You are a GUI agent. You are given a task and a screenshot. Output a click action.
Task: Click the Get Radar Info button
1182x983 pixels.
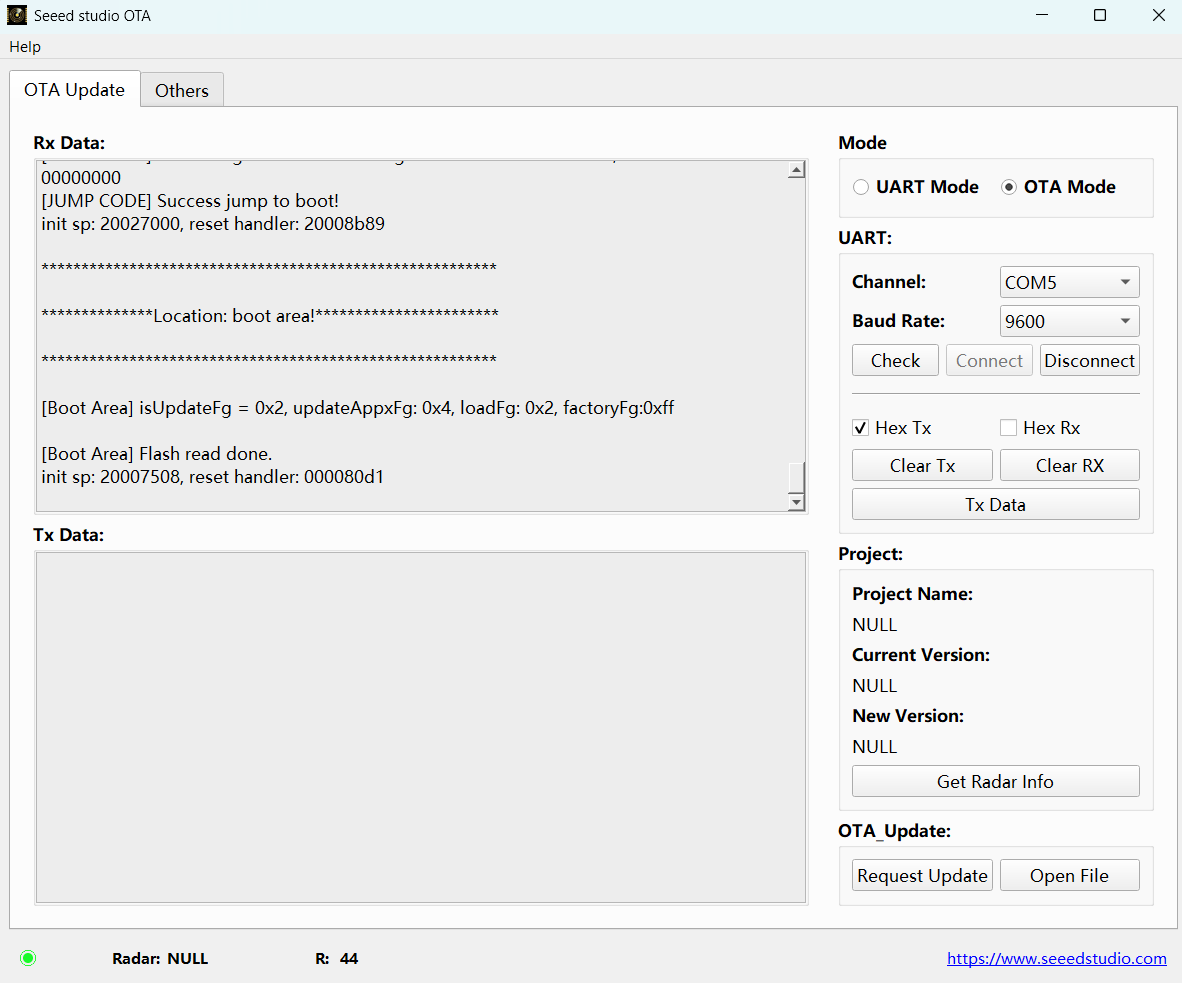coord(995,782)
